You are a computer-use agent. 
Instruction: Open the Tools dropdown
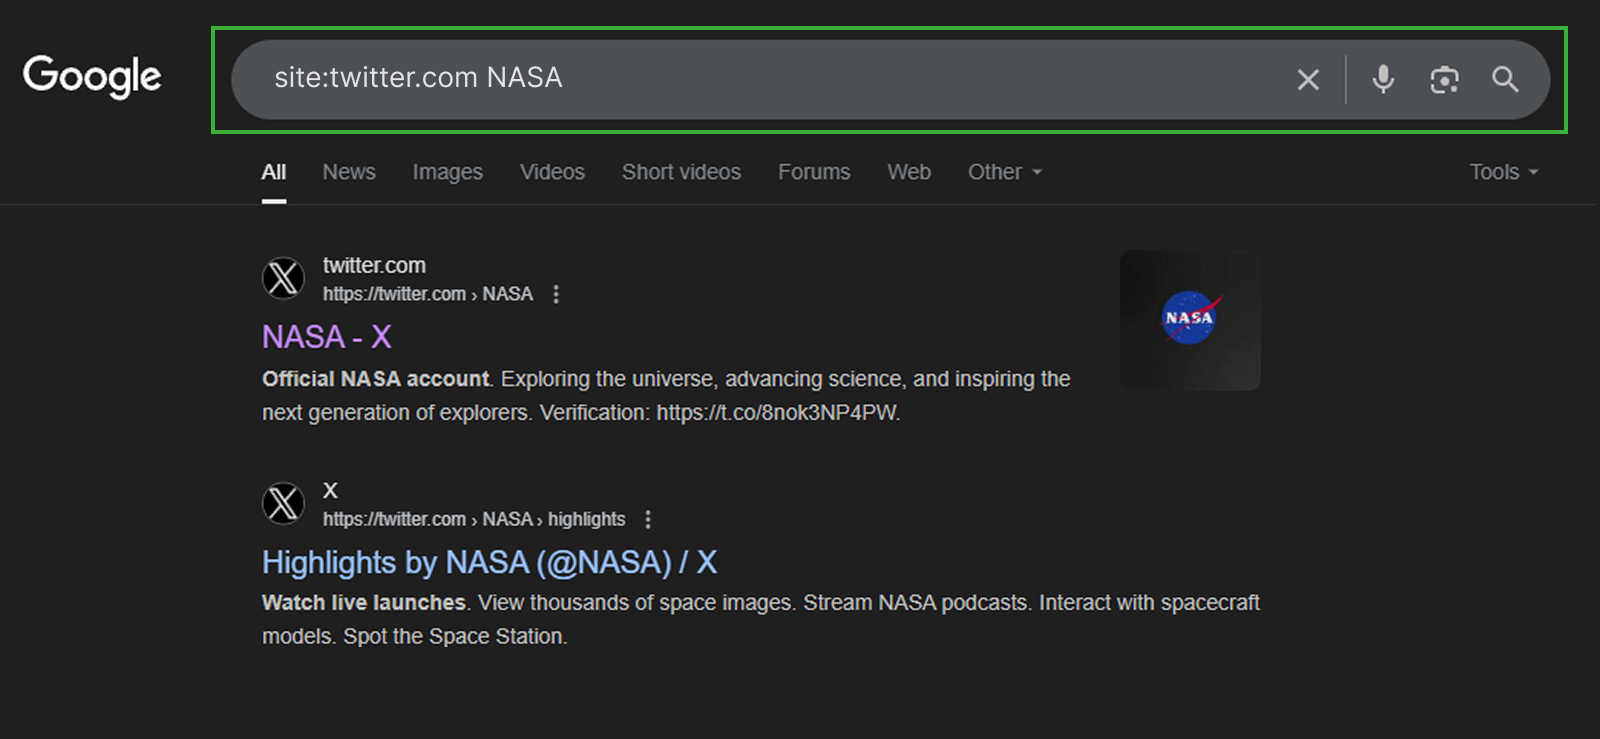pyautogui.click(x=1504, y=172)
